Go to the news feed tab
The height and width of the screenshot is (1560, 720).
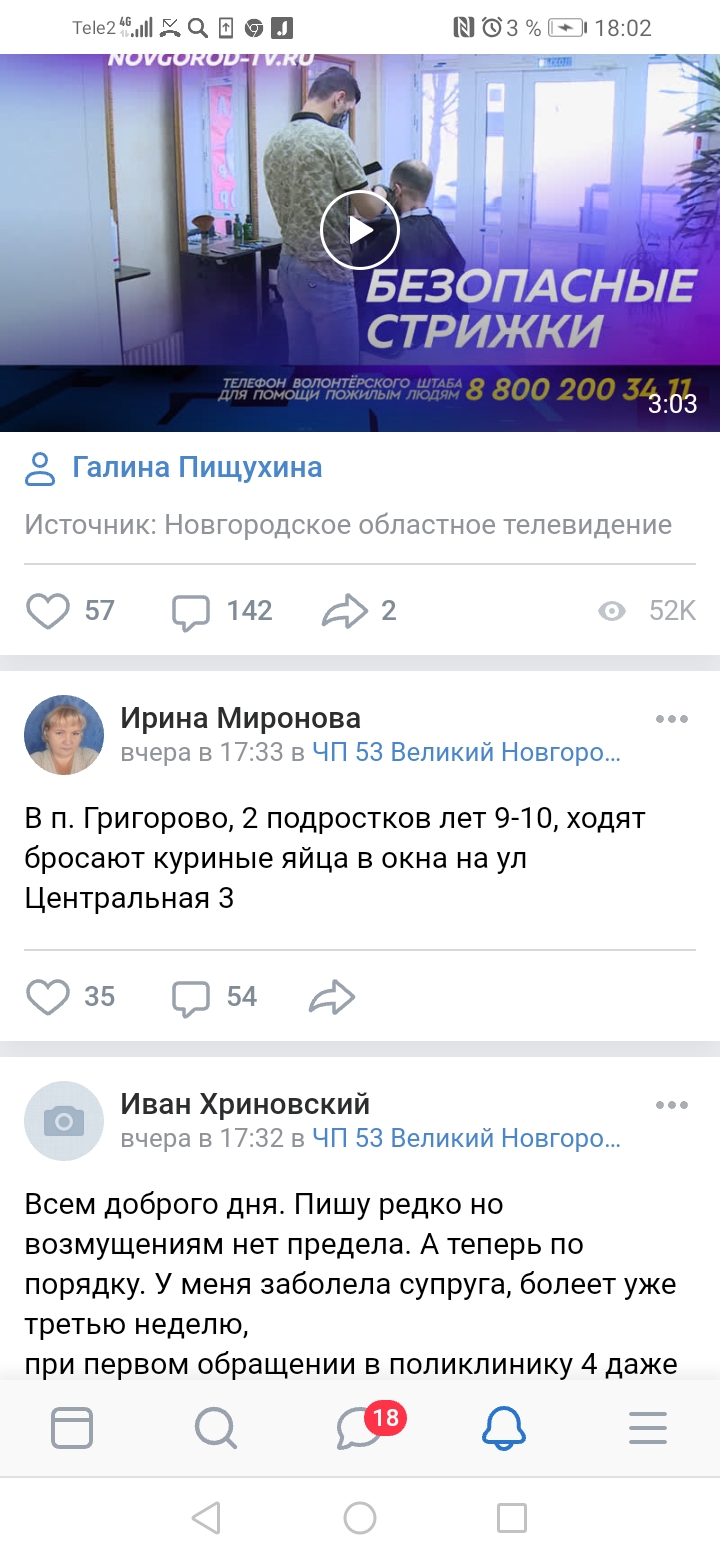(x=72, y=1427)
